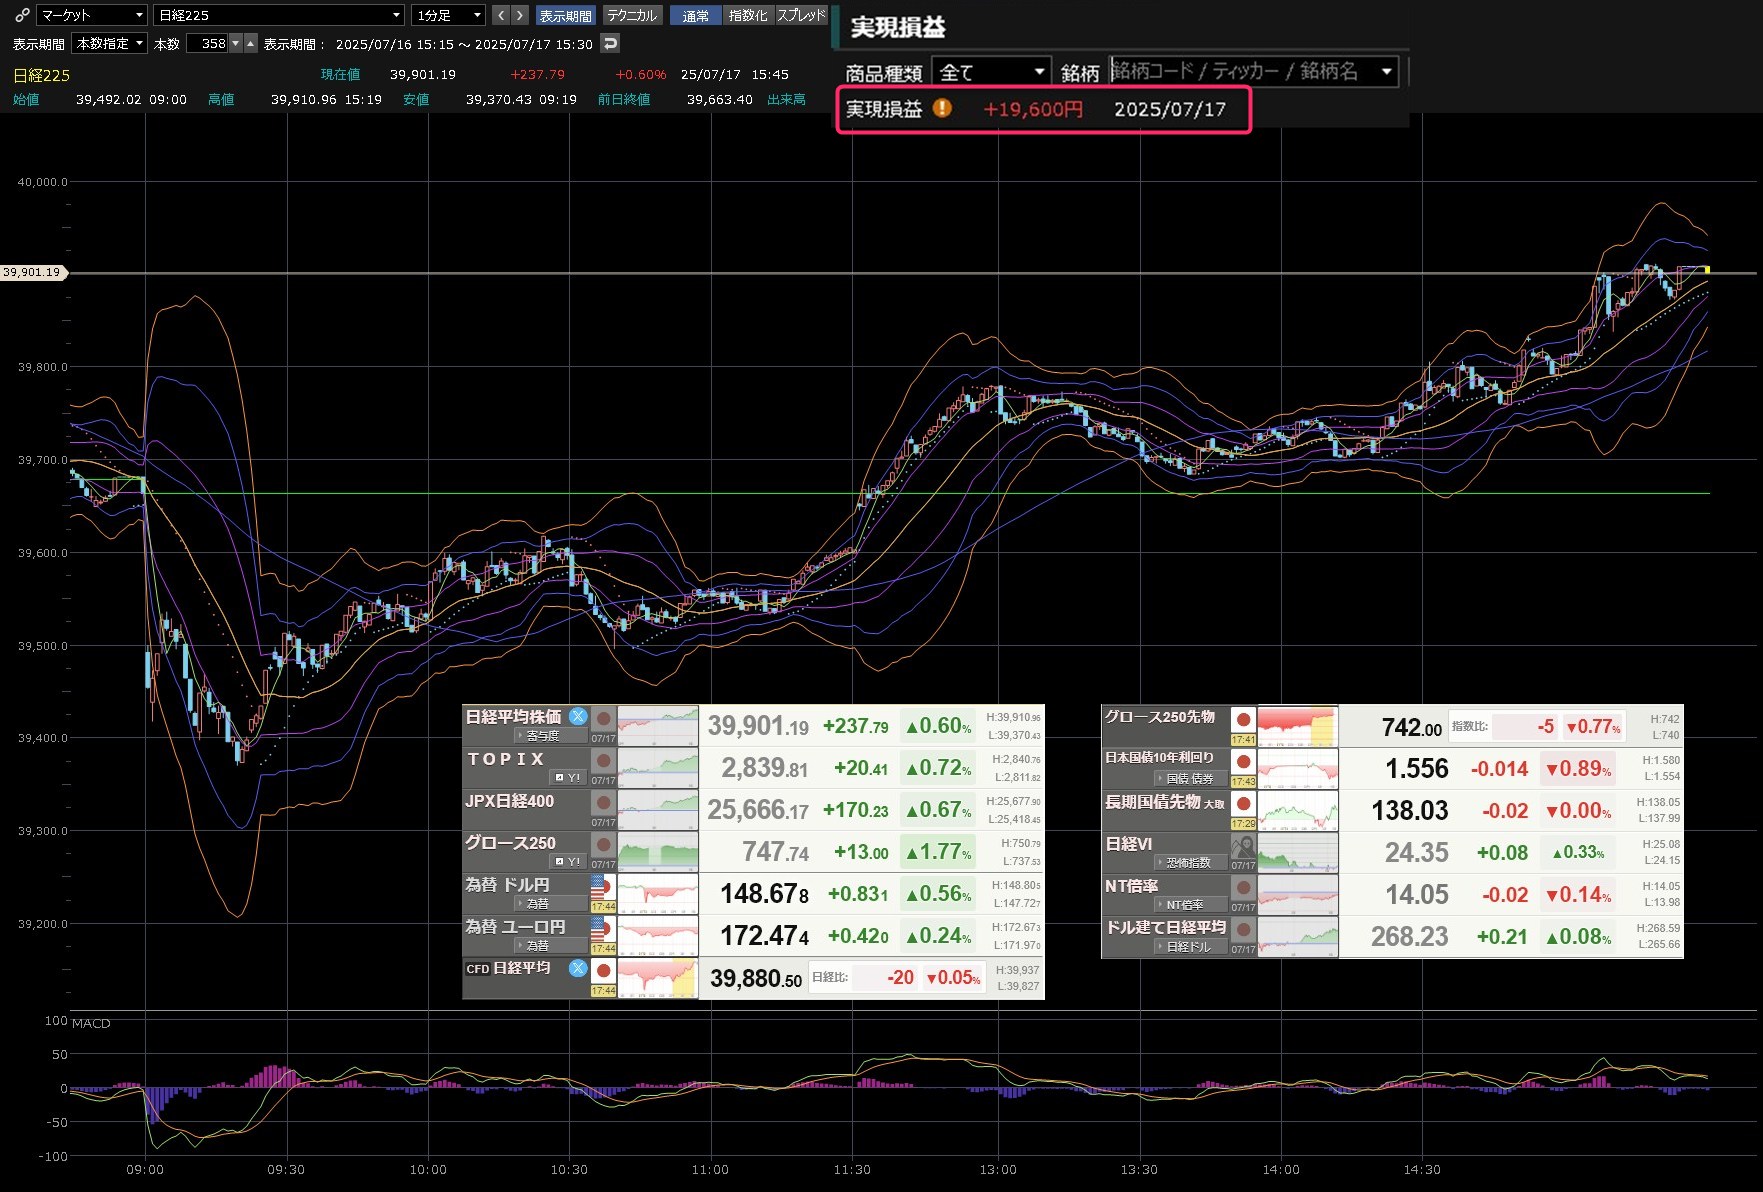This screenshot has width=1763, height=1192.
Task: Go to previous symbol with left arrow
Action: tap(501, 15)
